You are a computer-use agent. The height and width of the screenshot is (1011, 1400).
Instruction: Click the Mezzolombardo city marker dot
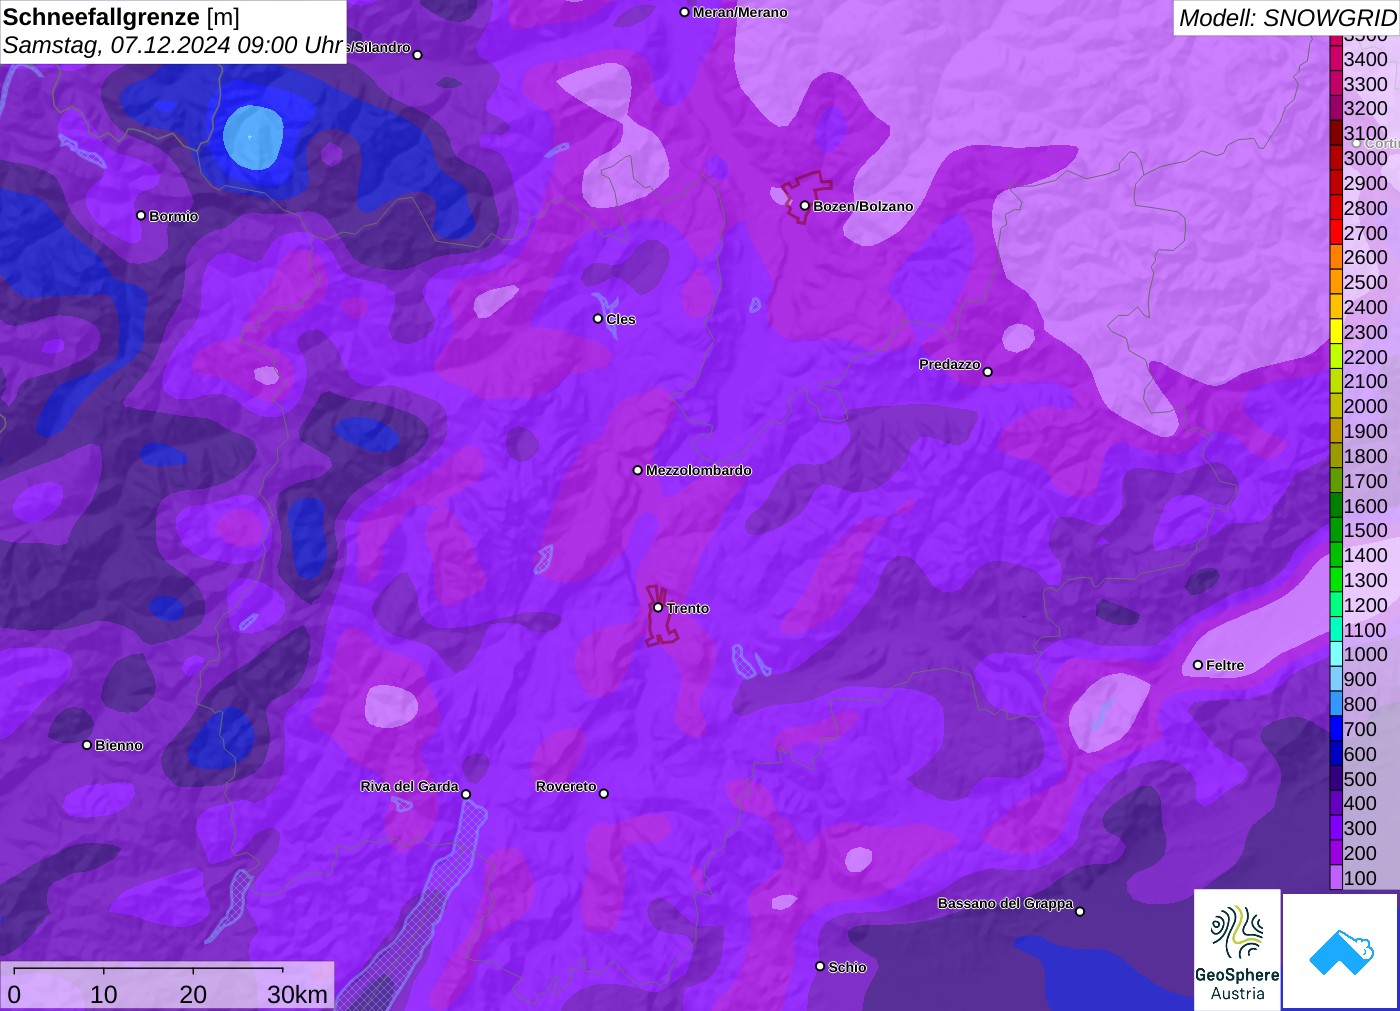pos(637,470)
